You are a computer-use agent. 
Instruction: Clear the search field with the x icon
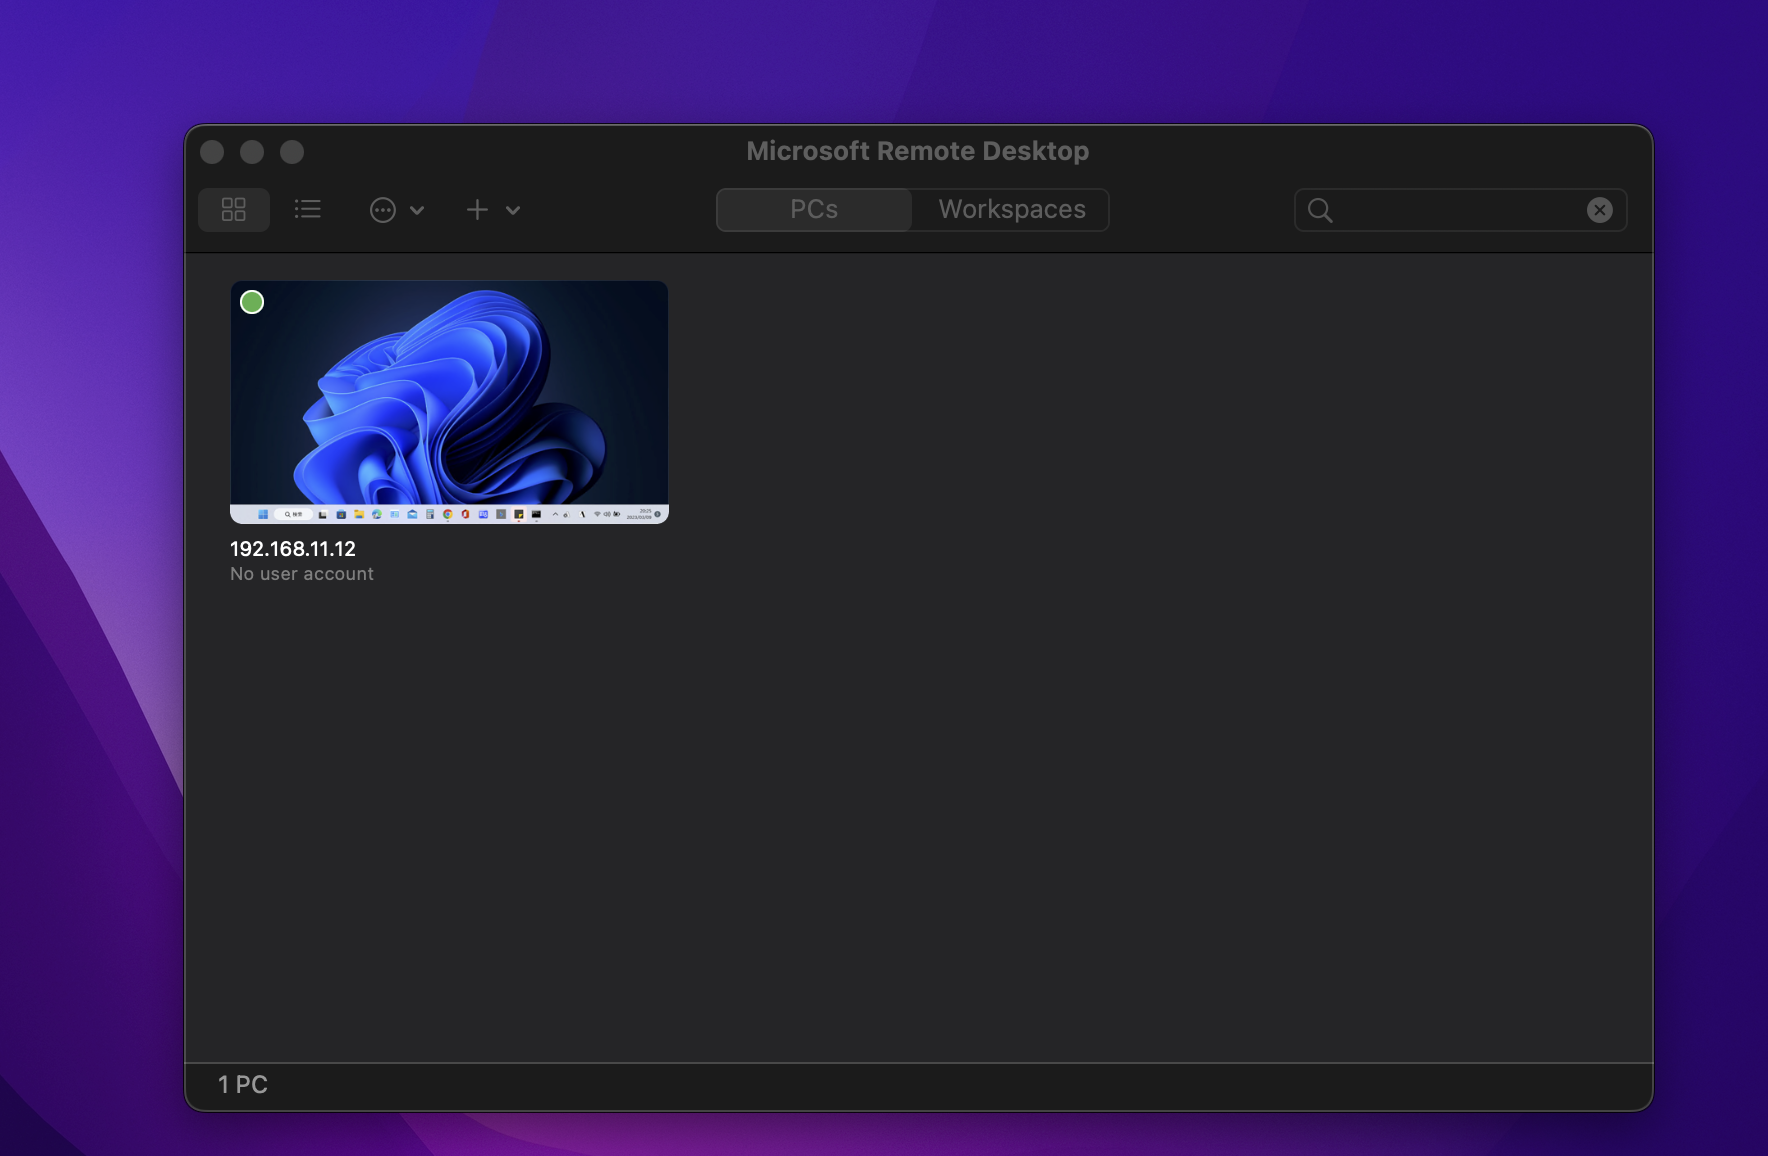coord(1599,210)
